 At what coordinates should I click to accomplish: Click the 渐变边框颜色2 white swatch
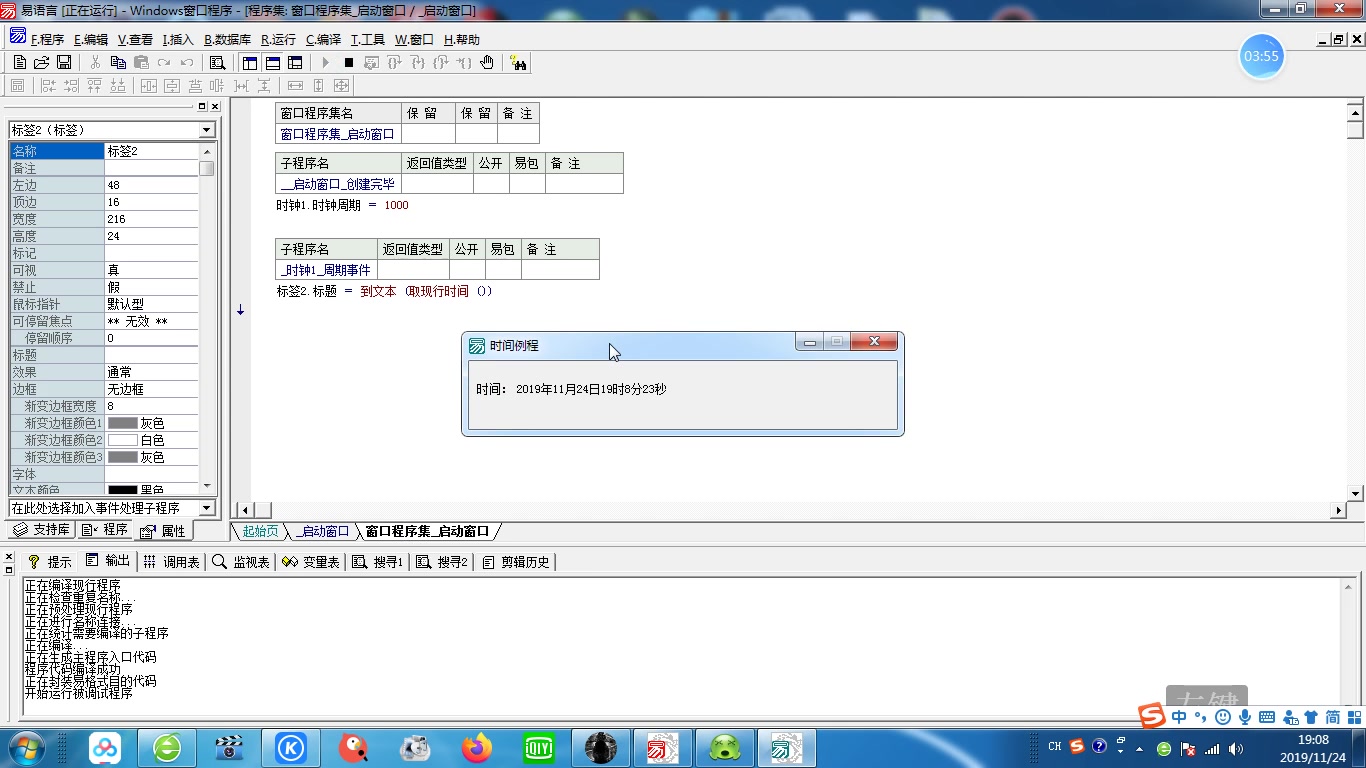click(122, 440)
